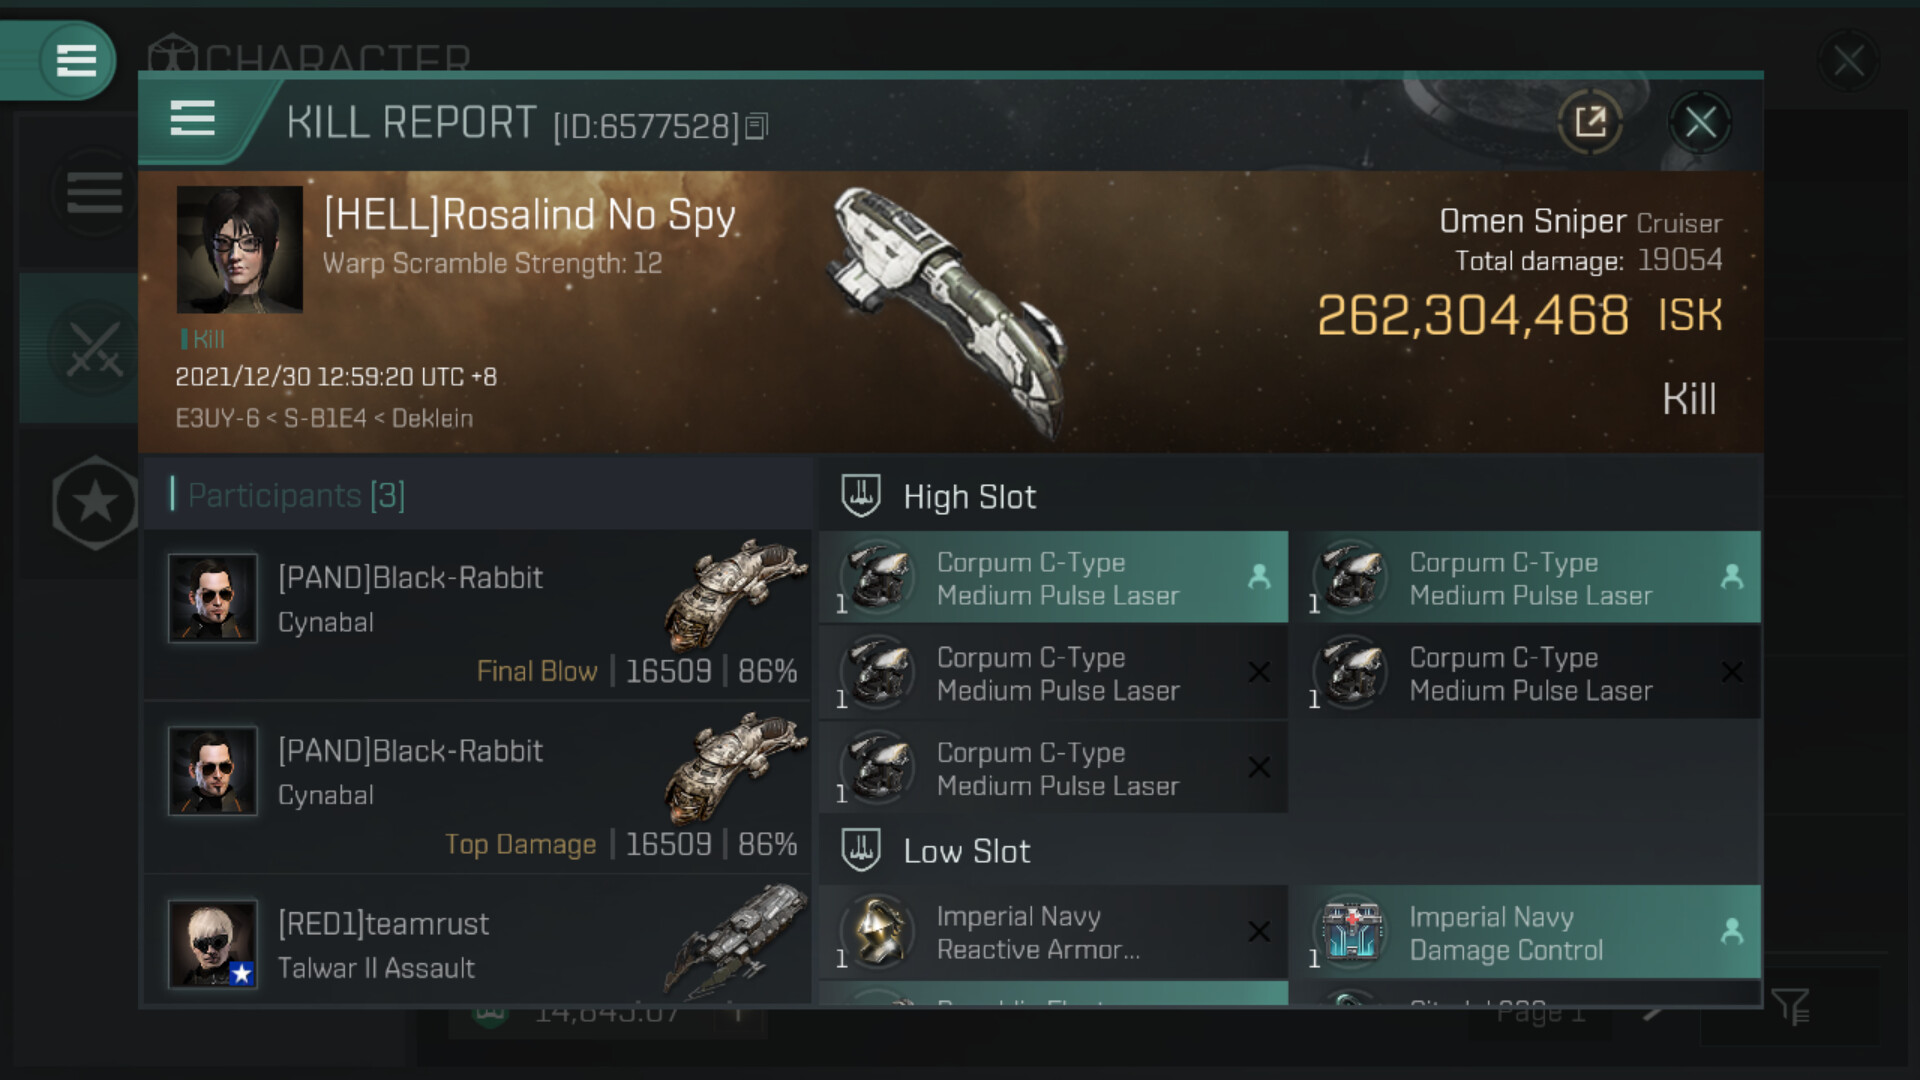Click the E3UY-6 system location link

pyautogui.click(x=217, y=418)
